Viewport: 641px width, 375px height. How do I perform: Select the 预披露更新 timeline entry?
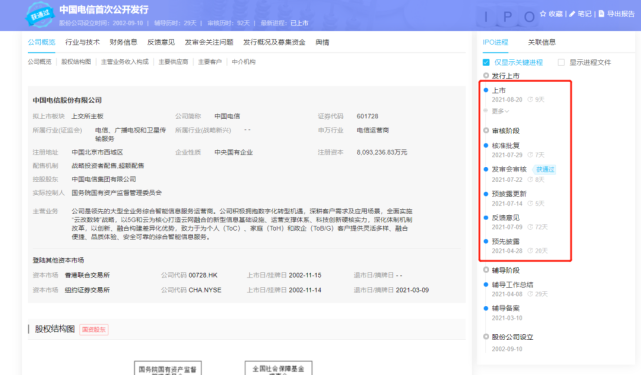click(509, 193)
